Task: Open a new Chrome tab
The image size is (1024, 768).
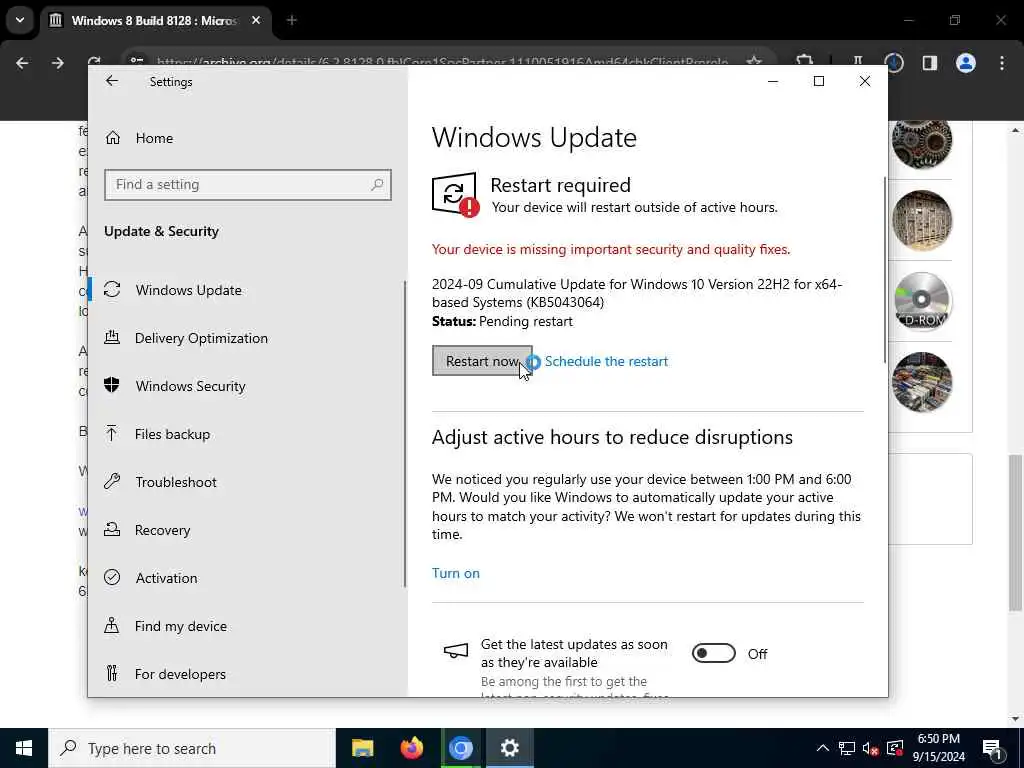Action: tap(292, 21)
